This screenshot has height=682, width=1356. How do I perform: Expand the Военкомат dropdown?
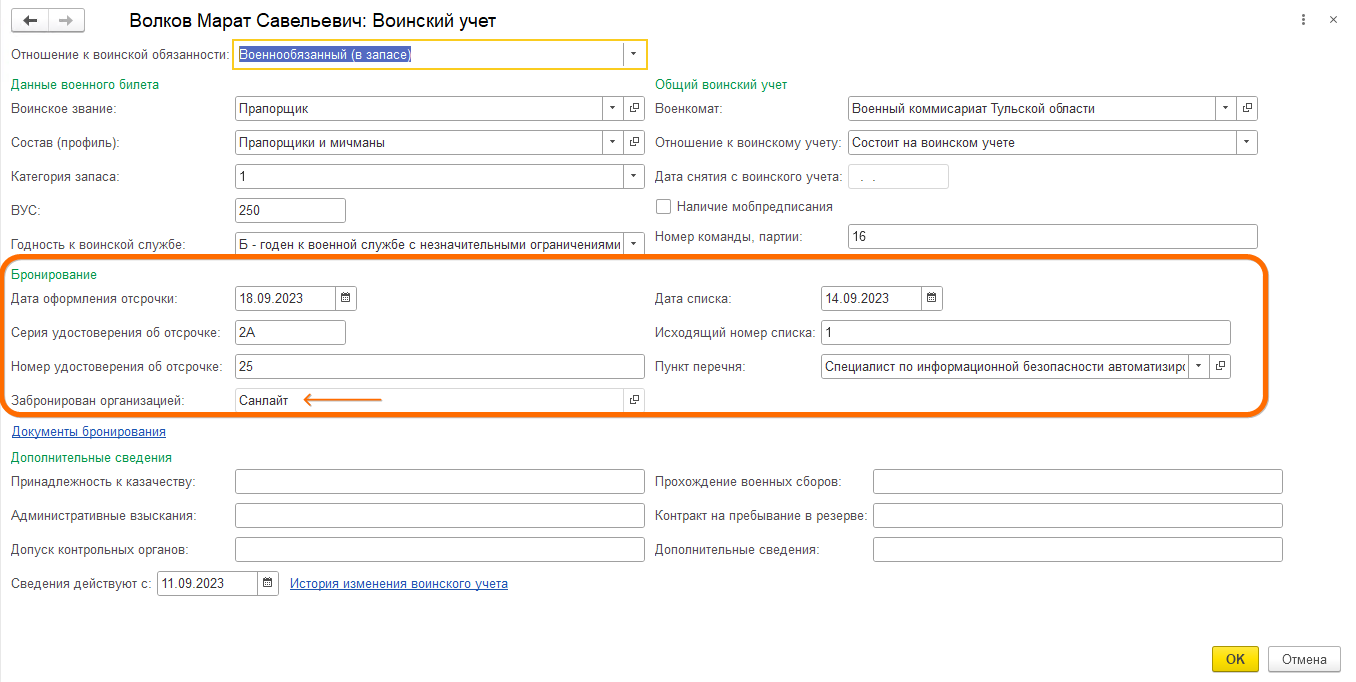click(1226, 108)
